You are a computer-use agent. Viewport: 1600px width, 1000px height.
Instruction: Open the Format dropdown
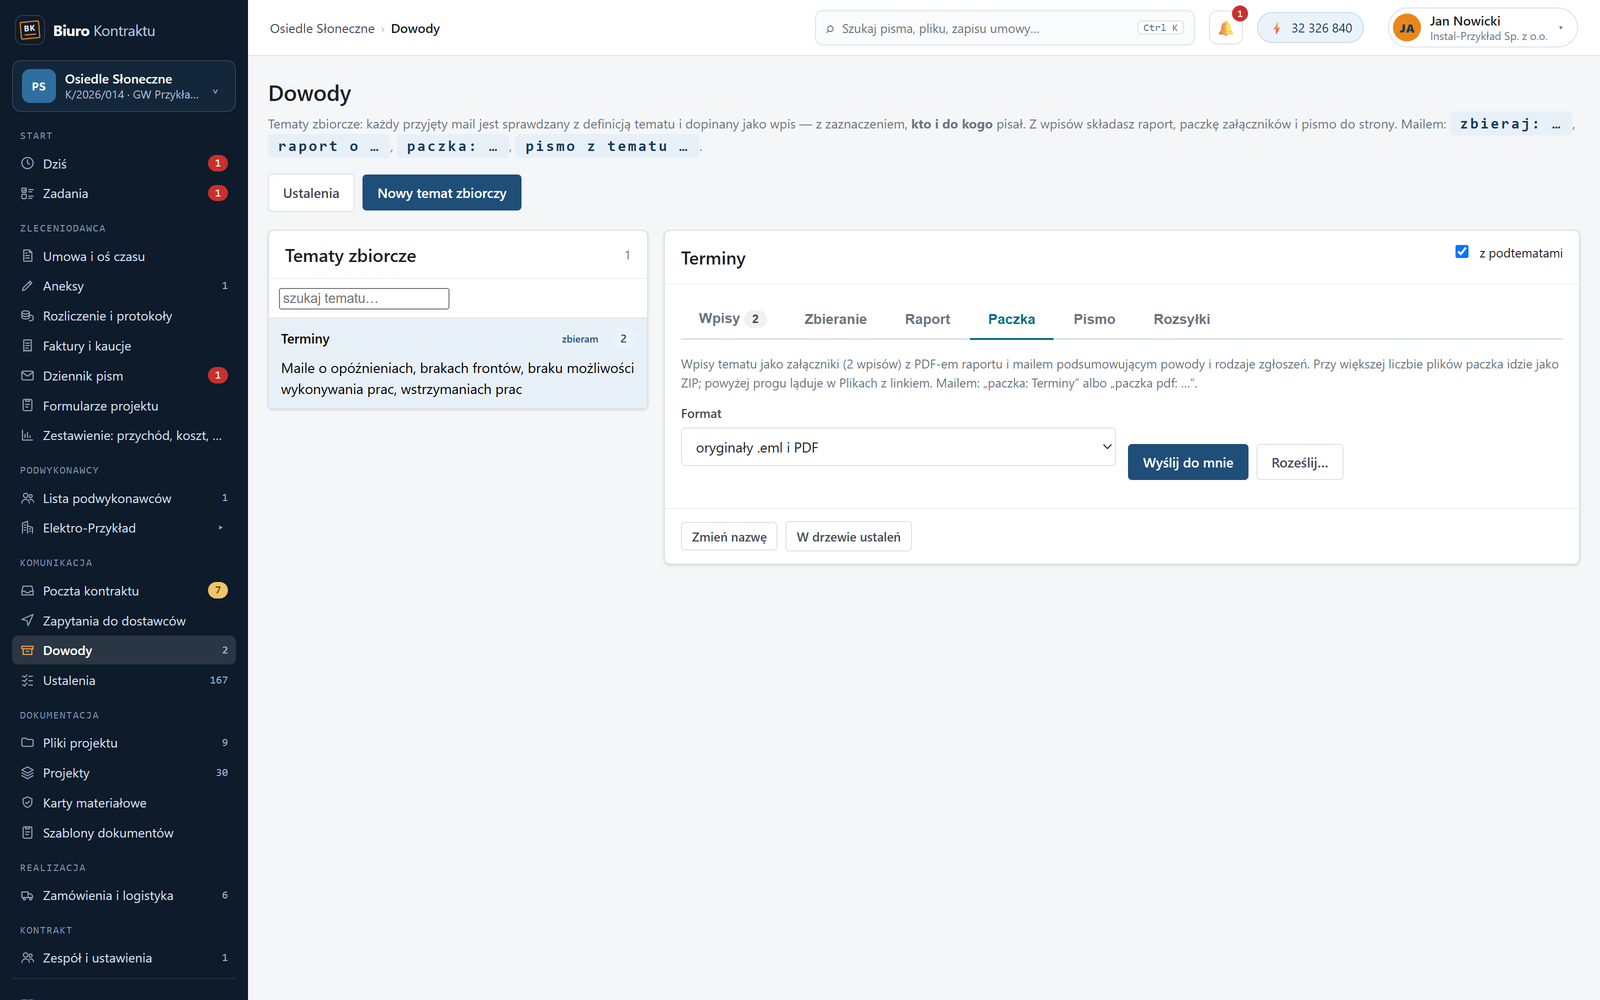(x=898, y=447)
